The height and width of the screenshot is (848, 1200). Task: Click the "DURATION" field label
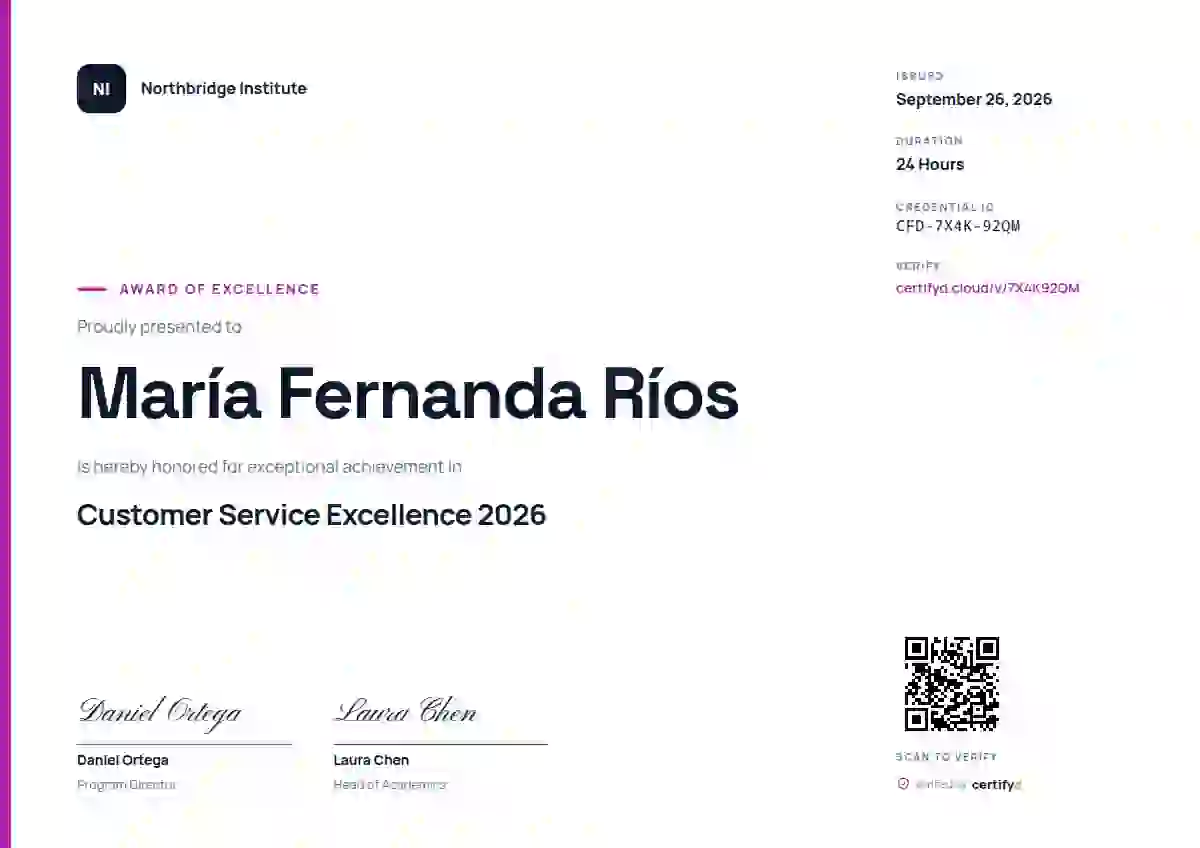coord(929,141)
